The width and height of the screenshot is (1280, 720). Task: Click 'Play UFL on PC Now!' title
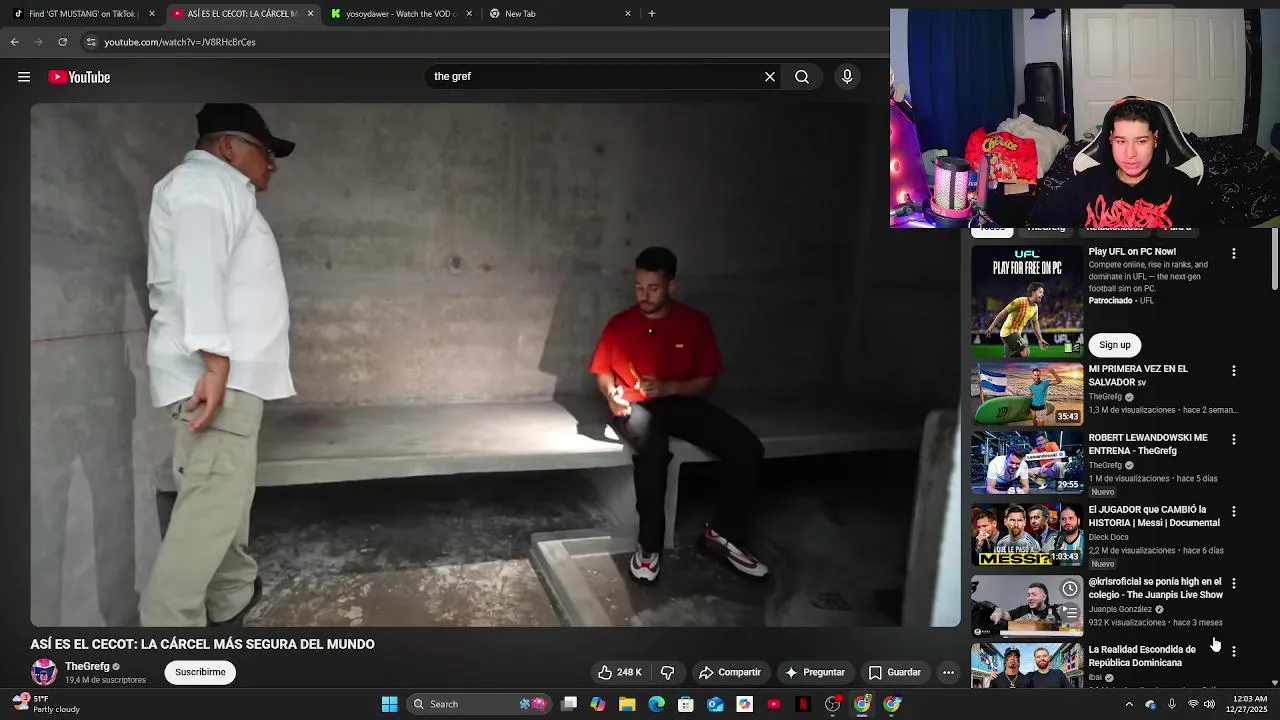click(x=1132, y=252)
